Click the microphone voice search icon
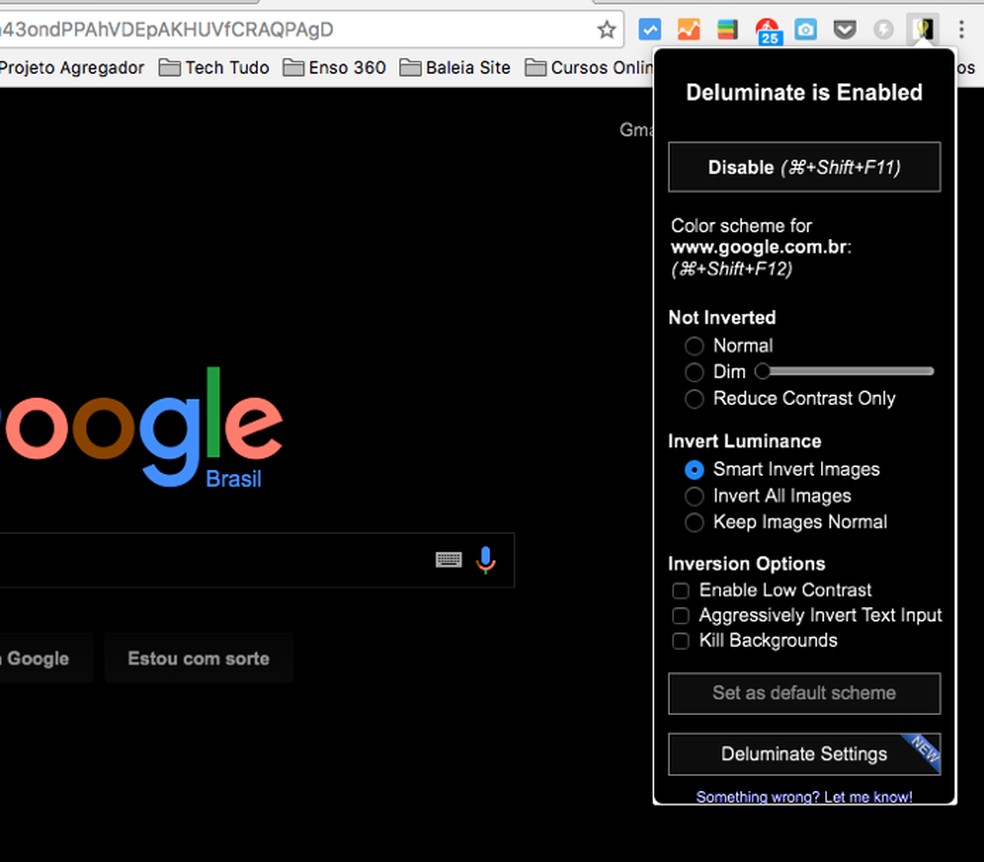The width and height of the screenshot is (984, 862). point(486,560)
